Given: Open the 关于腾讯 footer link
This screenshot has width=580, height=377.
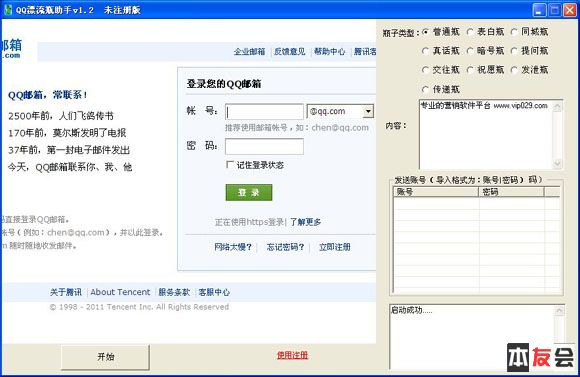Looking at the screenshot, I should (x=66, y=292).
